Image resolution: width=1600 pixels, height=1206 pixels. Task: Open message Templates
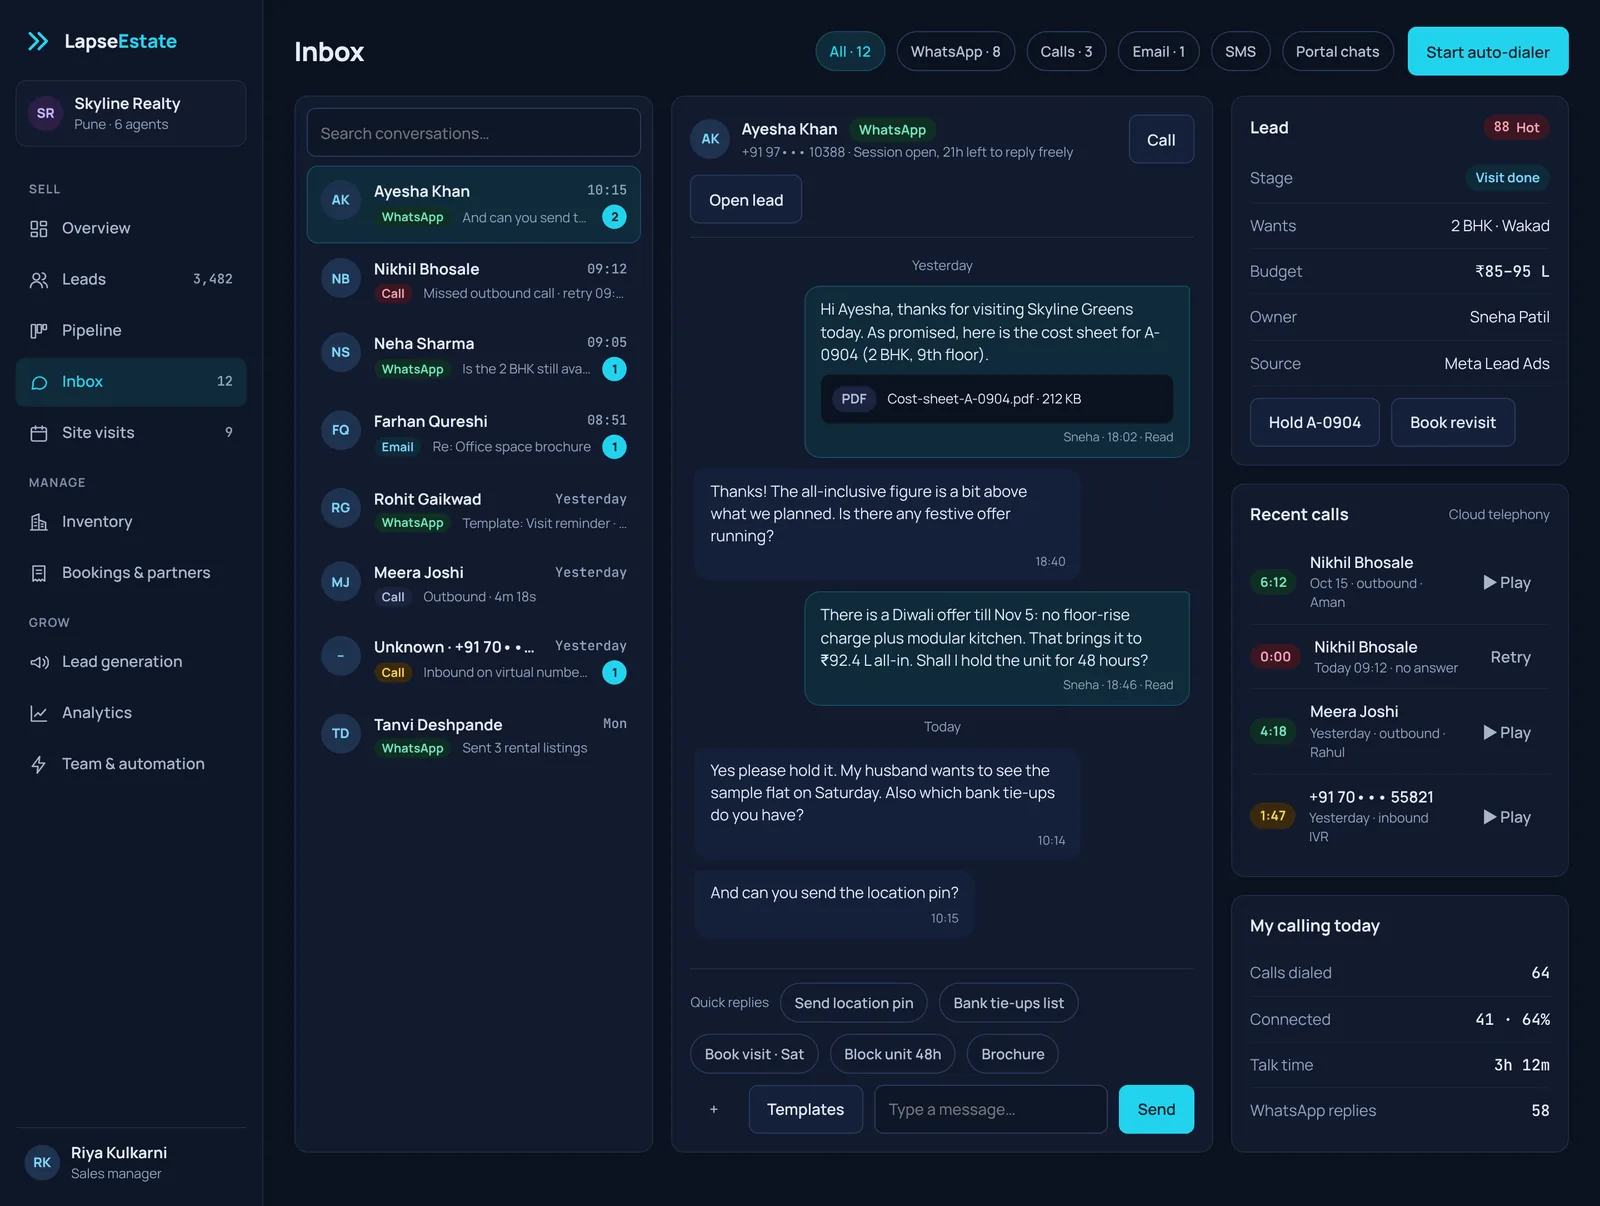point(805,1109)
